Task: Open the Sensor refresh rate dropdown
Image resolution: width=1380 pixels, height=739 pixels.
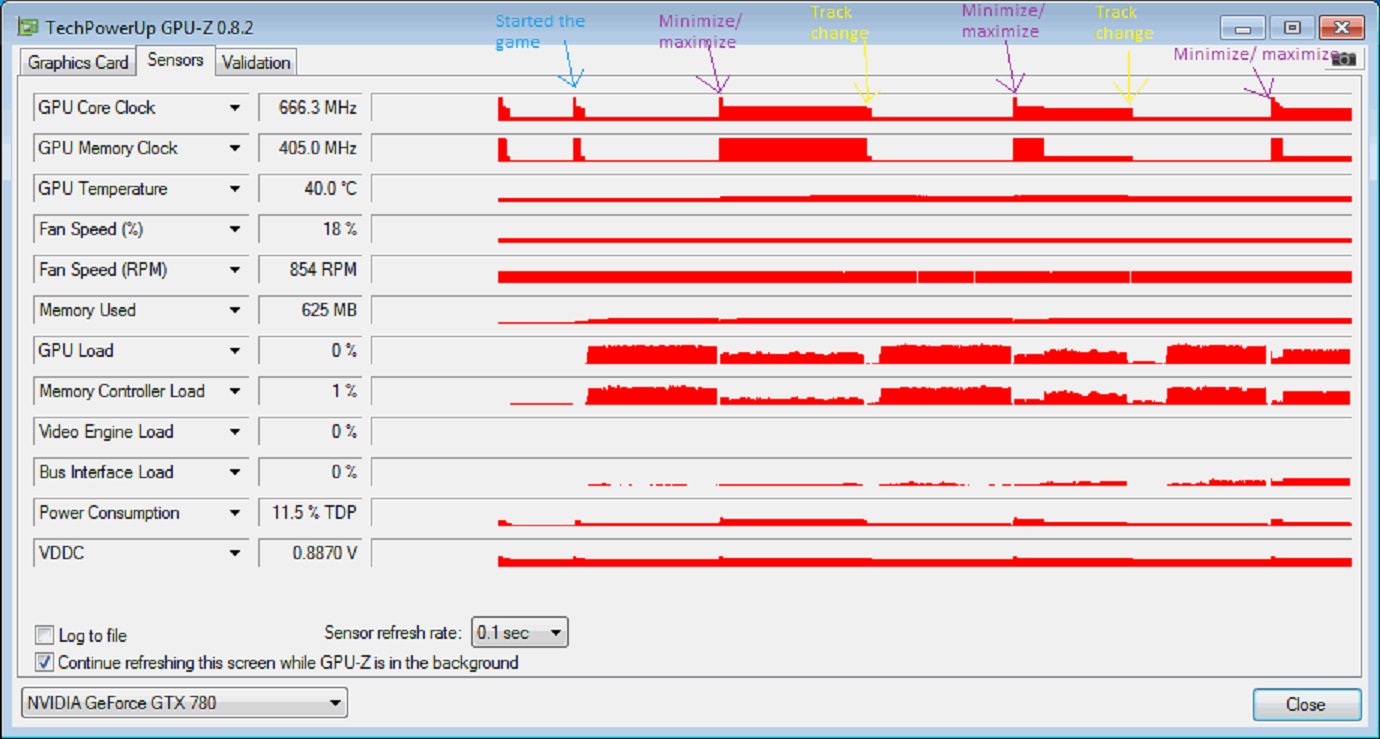Action: pos(520,633)
